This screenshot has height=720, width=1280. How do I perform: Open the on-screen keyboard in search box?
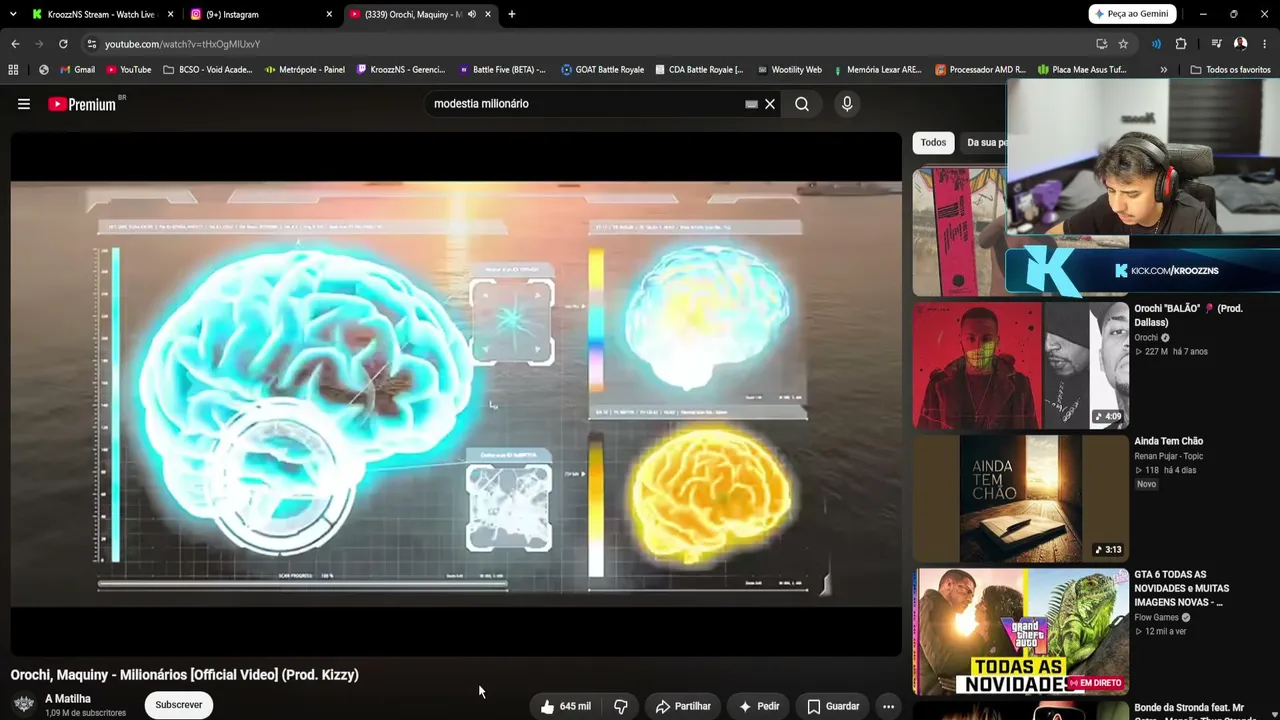(751, 104)
